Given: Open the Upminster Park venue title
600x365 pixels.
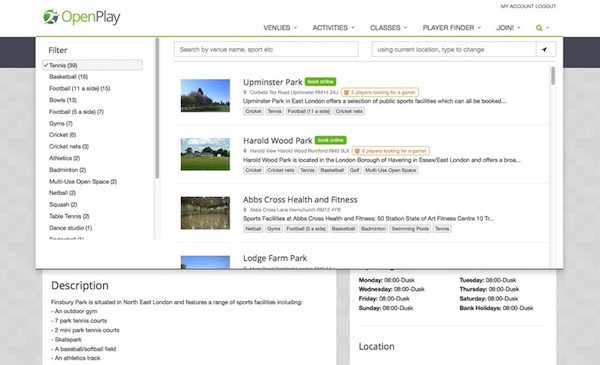Looking at the screenshot, I should pyautogui.click(x=272, y=82).
